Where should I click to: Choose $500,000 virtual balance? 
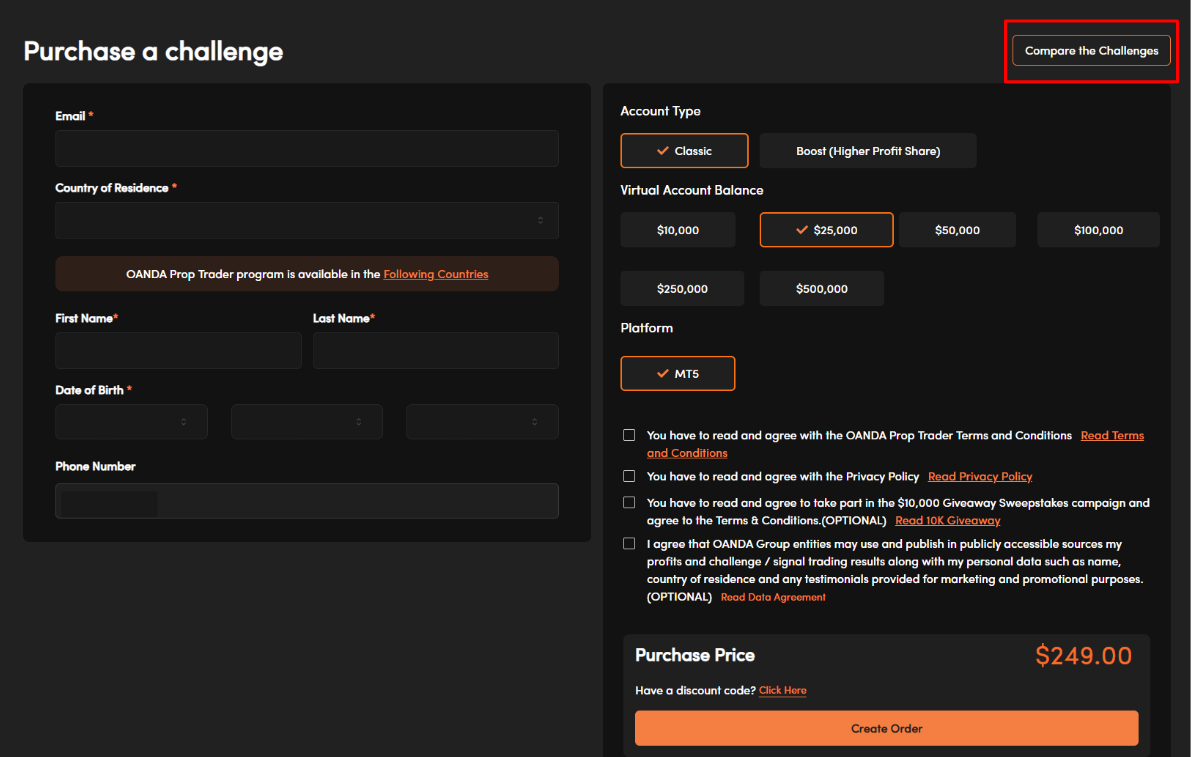[822, 289]
